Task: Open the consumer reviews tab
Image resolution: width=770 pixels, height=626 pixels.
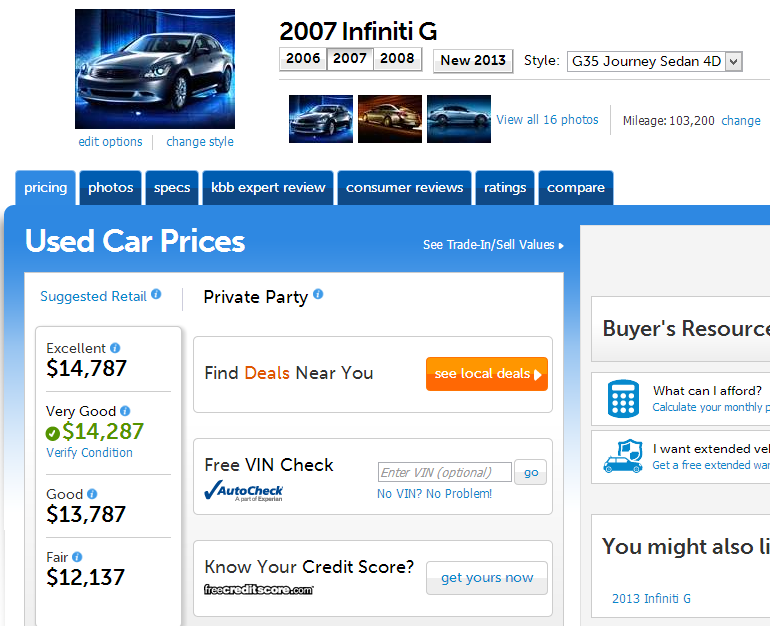Action: click(x=405, y=188)
